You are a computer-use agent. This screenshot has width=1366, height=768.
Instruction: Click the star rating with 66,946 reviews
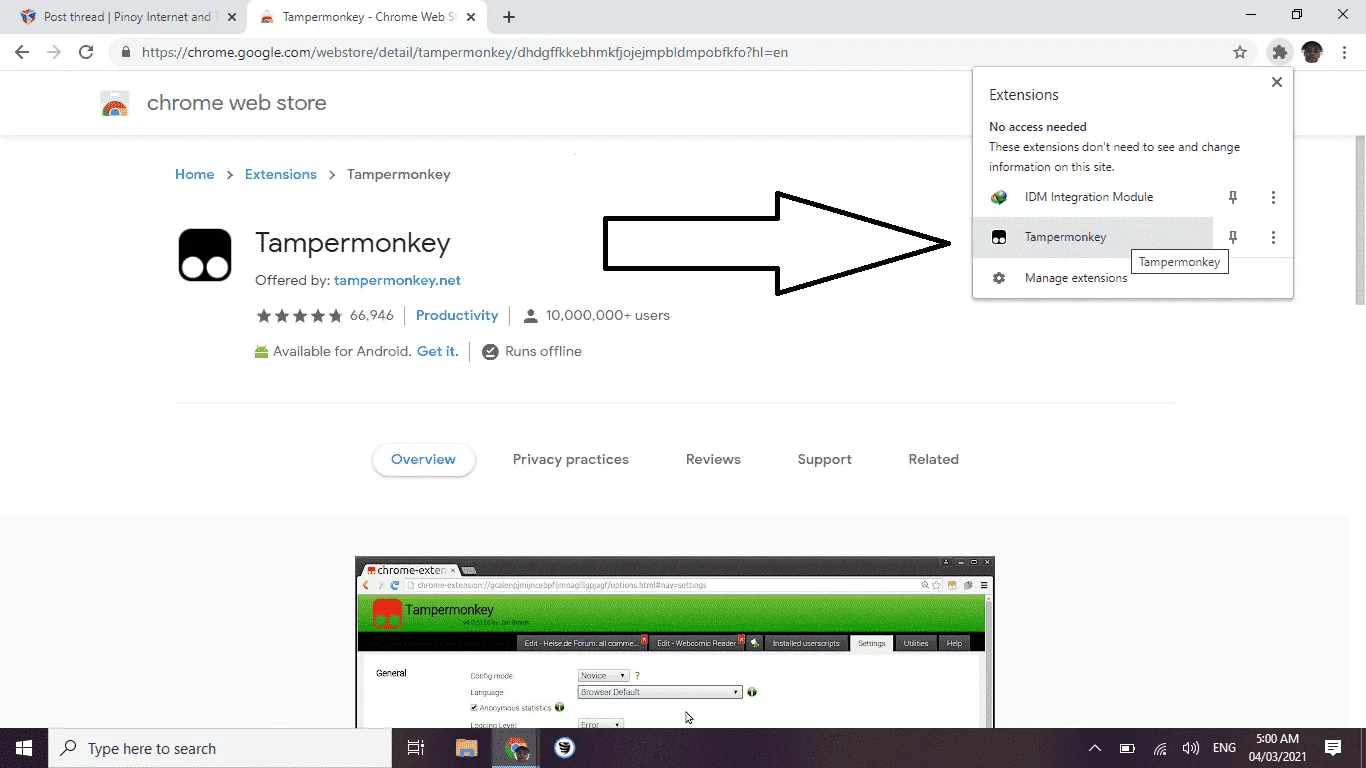coord(325,315)
